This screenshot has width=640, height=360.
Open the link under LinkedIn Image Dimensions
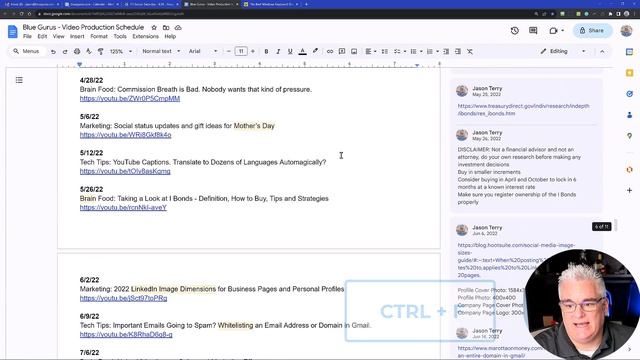[123, 298]
